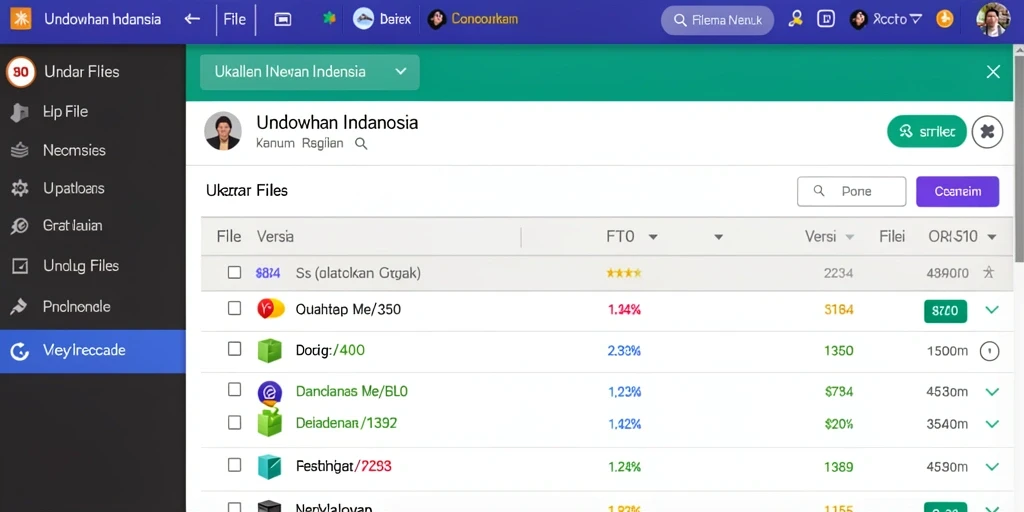Click the orange 80 badge in sidebar
The width and height of the screenshot is (1024, 512).
click(21, 72)
